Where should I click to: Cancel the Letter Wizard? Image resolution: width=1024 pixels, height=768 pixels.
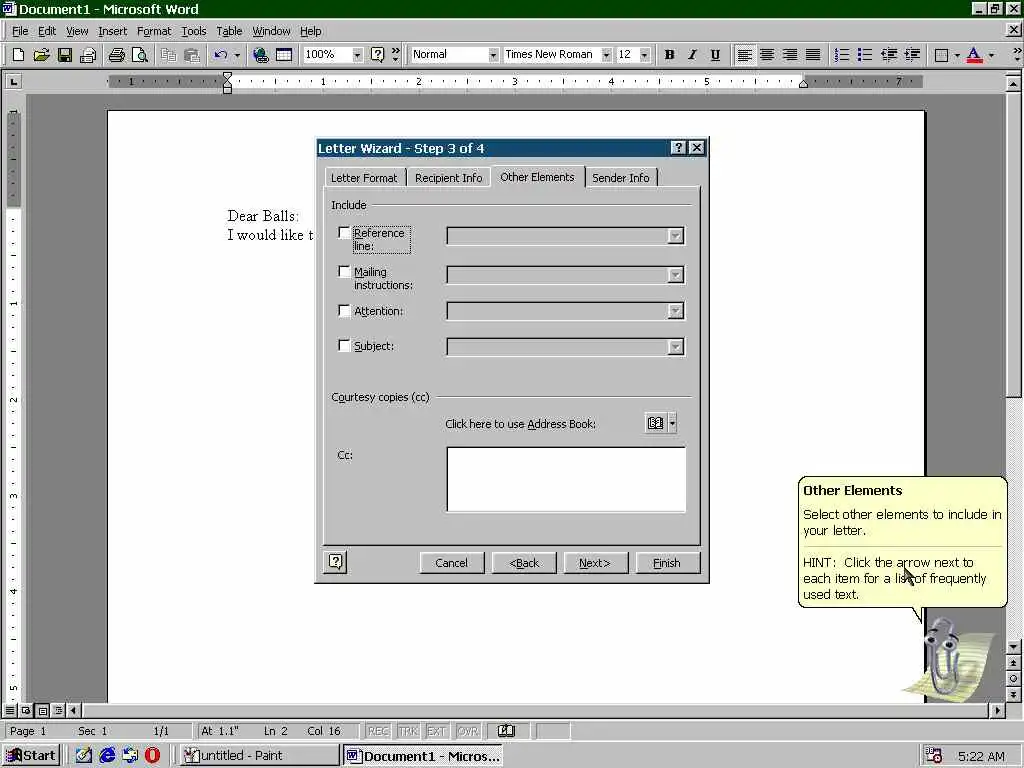(451, 563)
